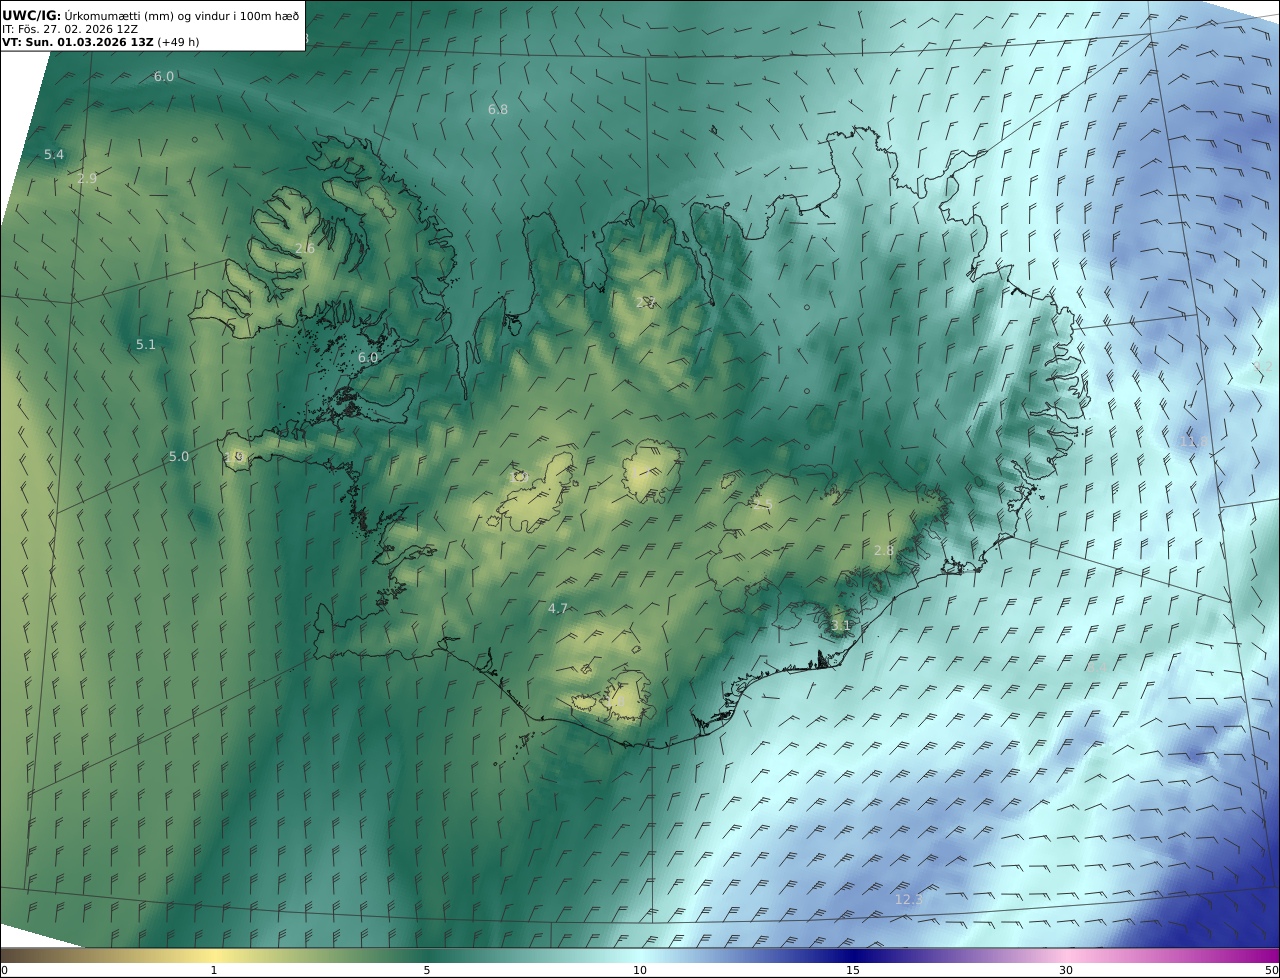The image size is (1280, 978).
Task: Click the navy blue color at tick 15
Action: [853, 955]
